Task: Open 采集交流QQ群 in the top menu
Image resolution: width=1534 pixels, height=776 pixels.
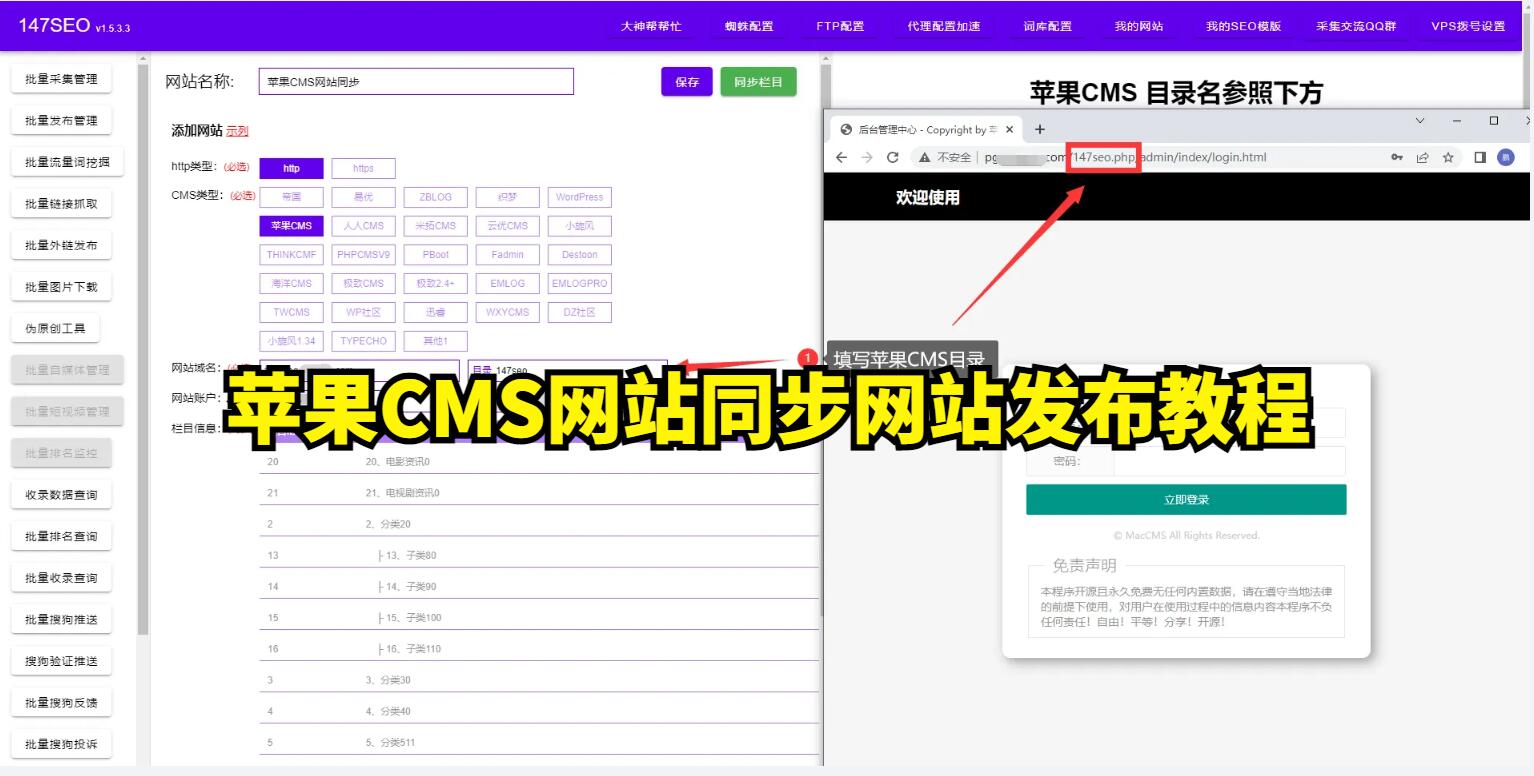Action: coord(1356,26)
